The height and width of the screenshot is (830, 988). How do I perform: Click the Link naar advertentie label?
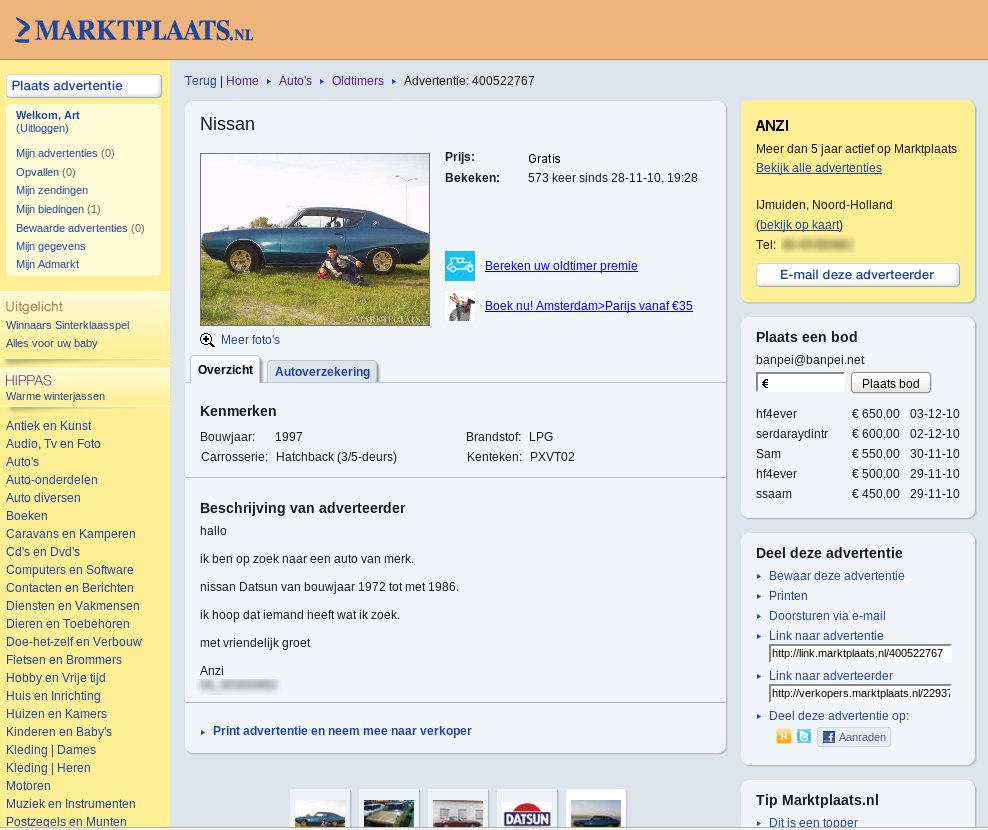click(826, 637)
